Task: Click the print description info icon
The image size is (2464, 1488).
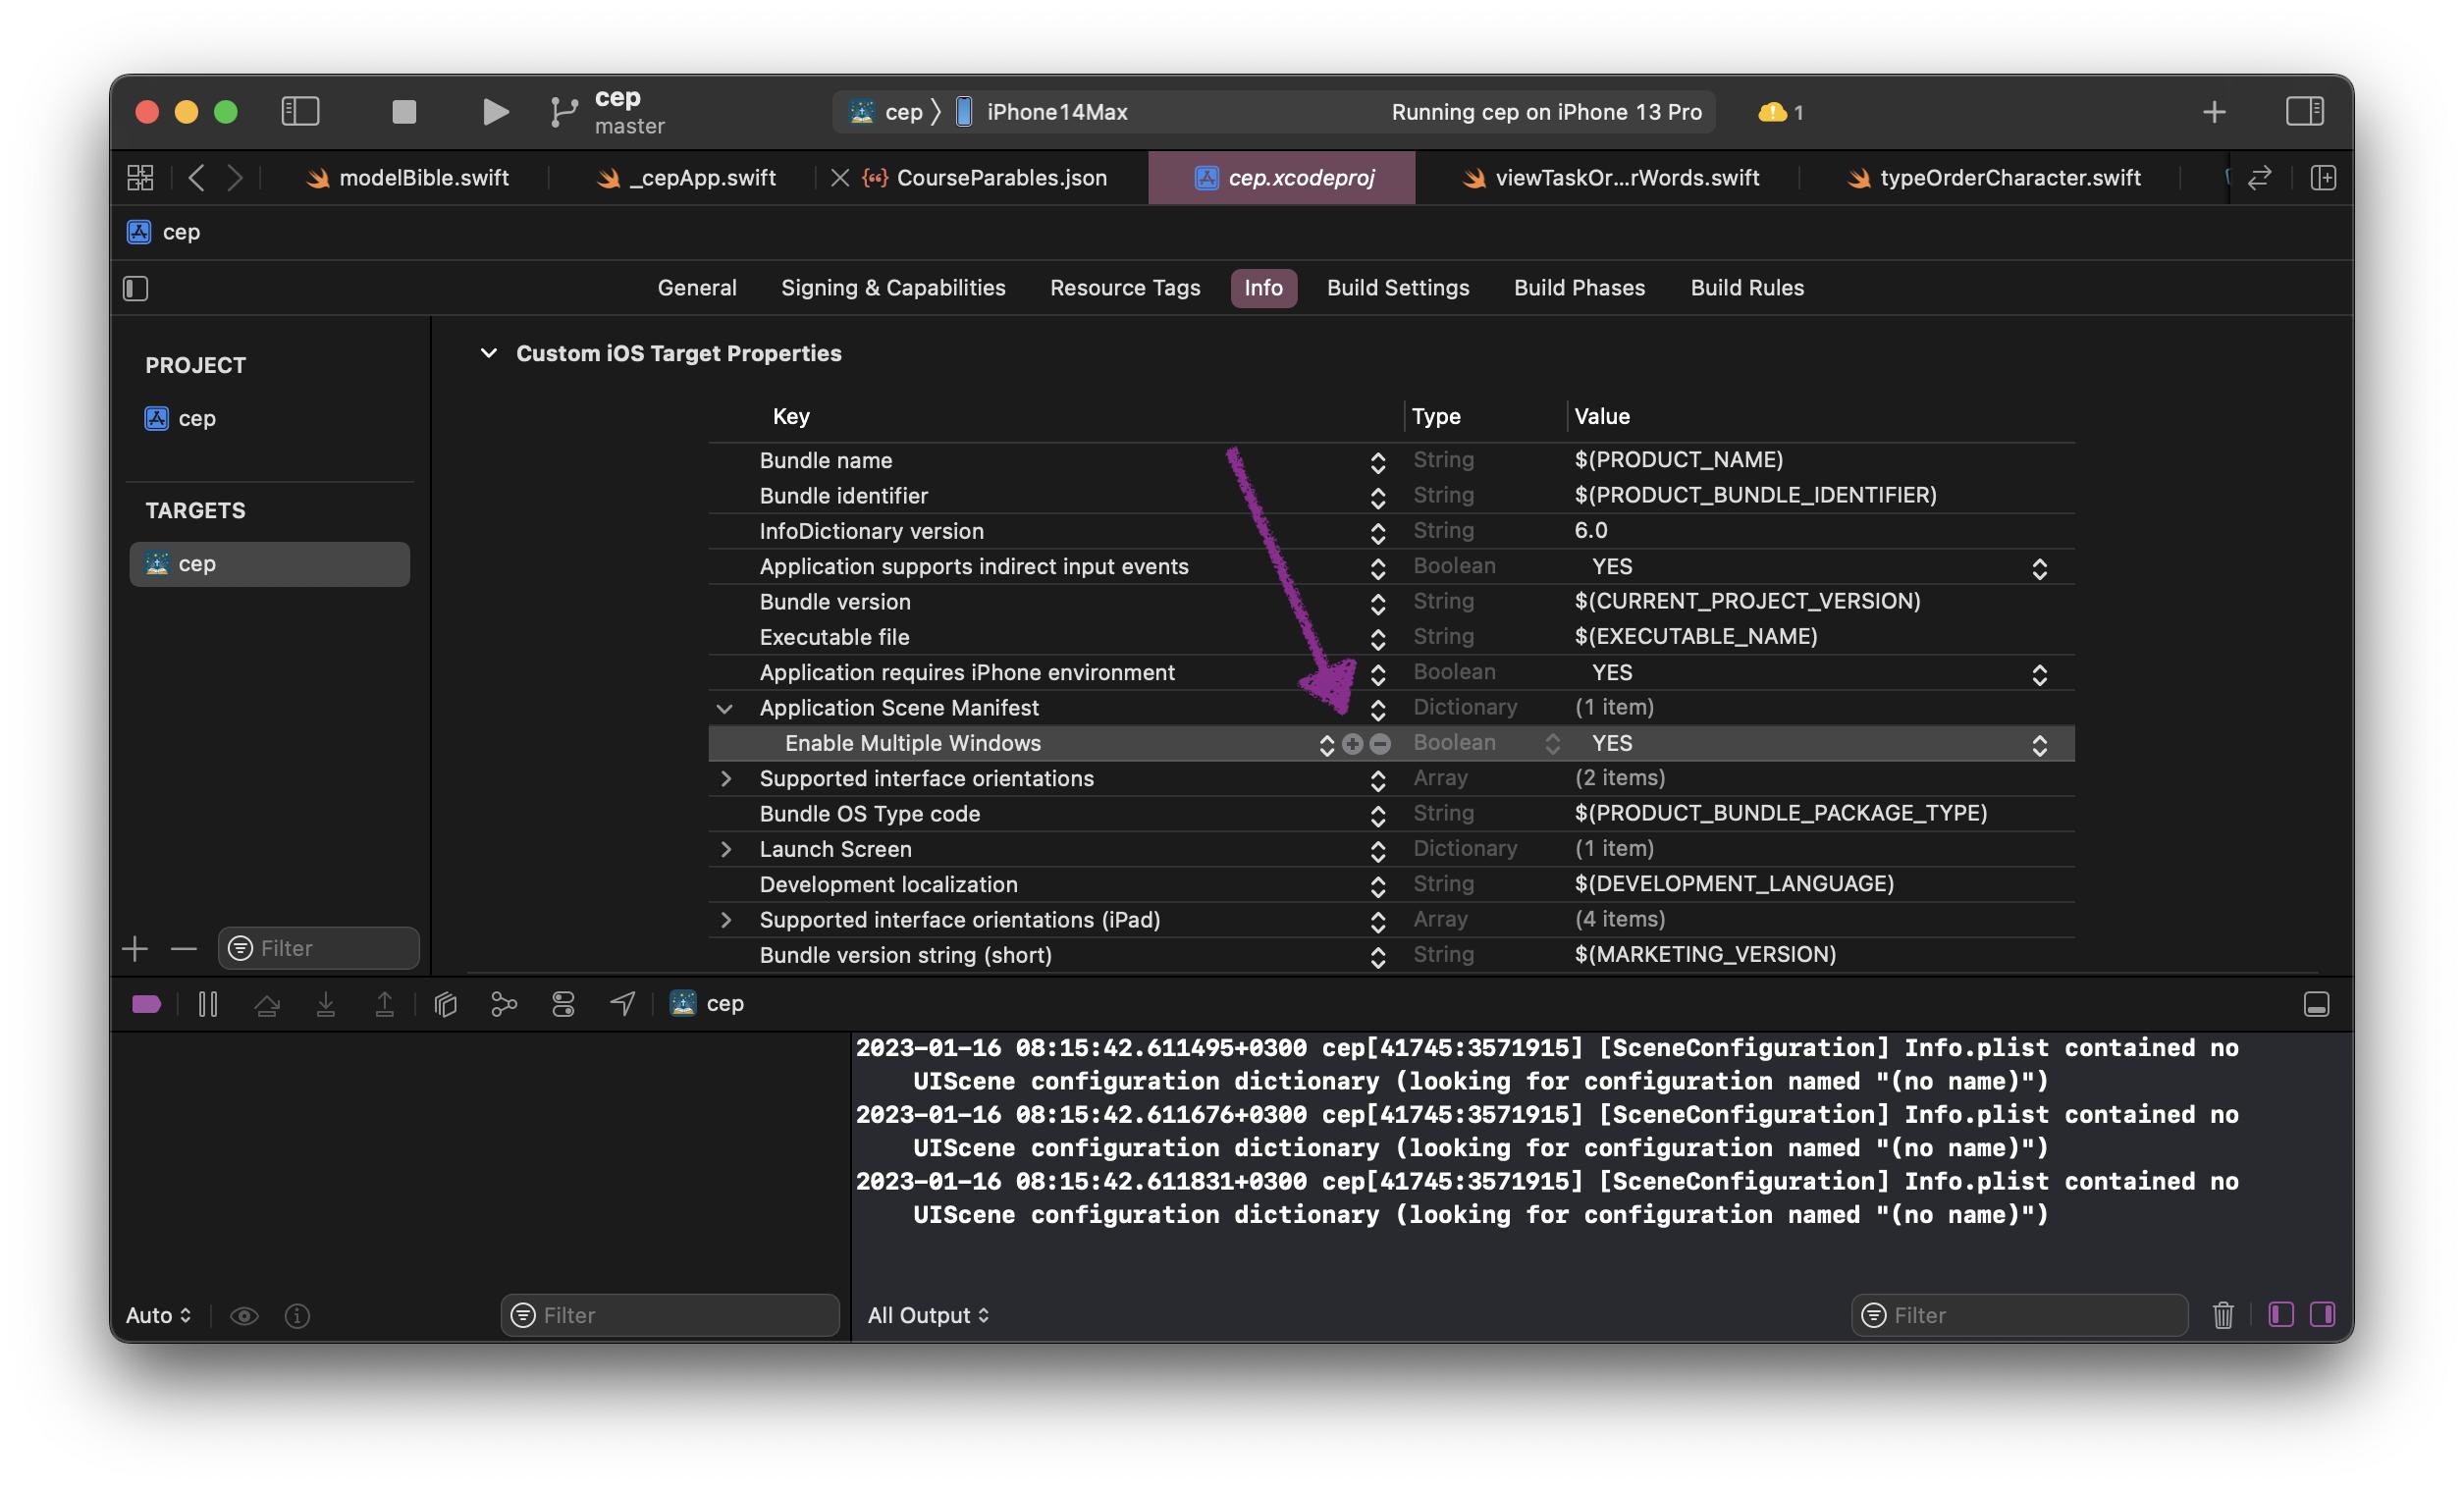Action: click(x=297, y=1316)
